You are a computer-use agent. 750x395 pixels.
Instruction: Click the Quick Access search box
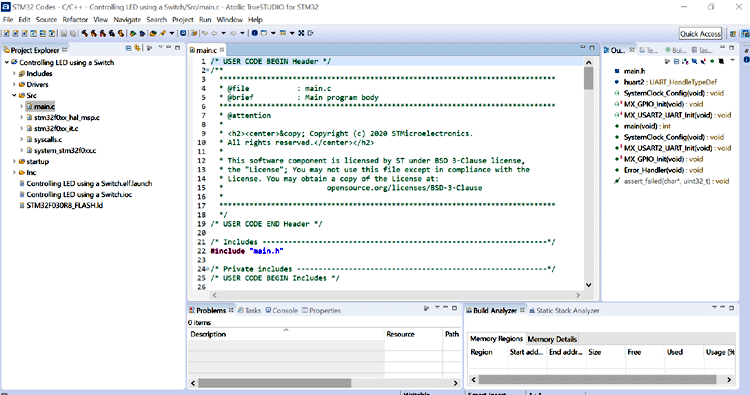(700, 33)
